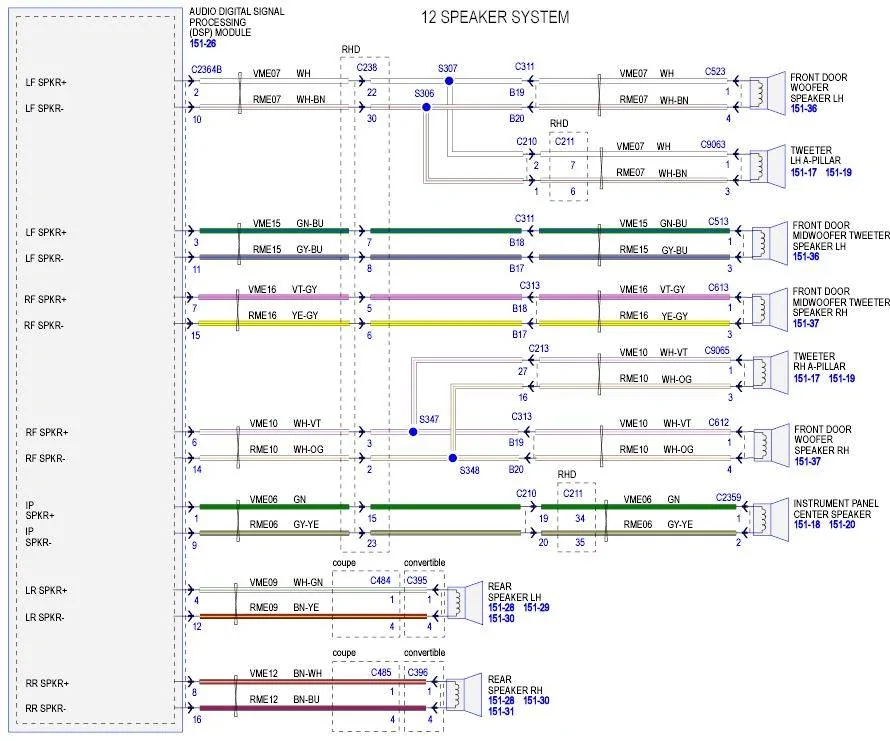This screenshot has height=741, width=890.
Task: Open 151-17 link under Tweeter LH A-Pillar
Action: [x=804, y=172]
